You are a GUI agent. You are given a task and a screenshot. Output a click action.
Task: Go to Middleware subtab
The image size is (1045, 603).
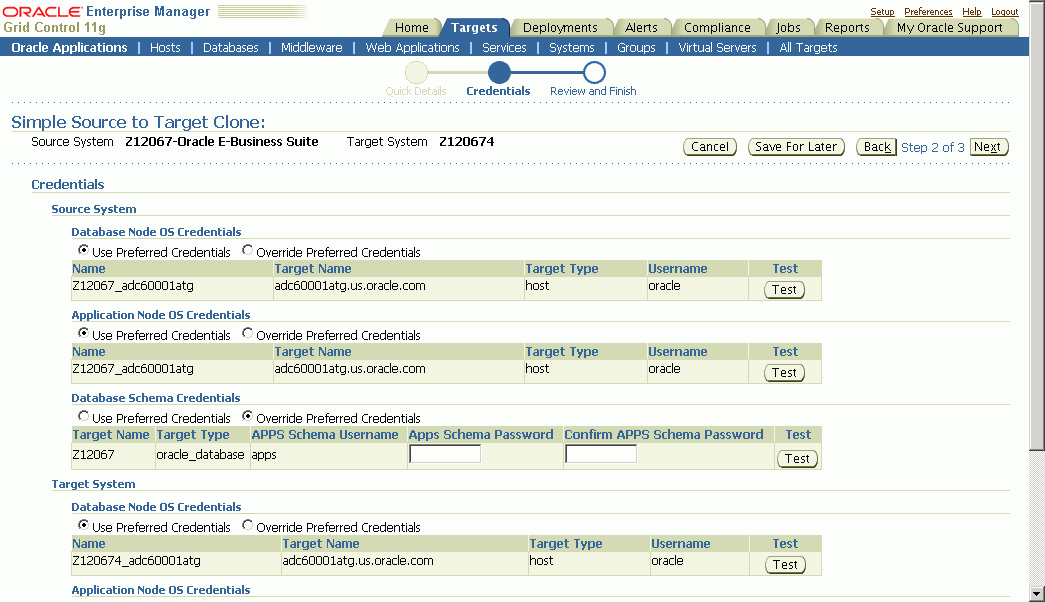pyautogui.click(x=311, y=47)
